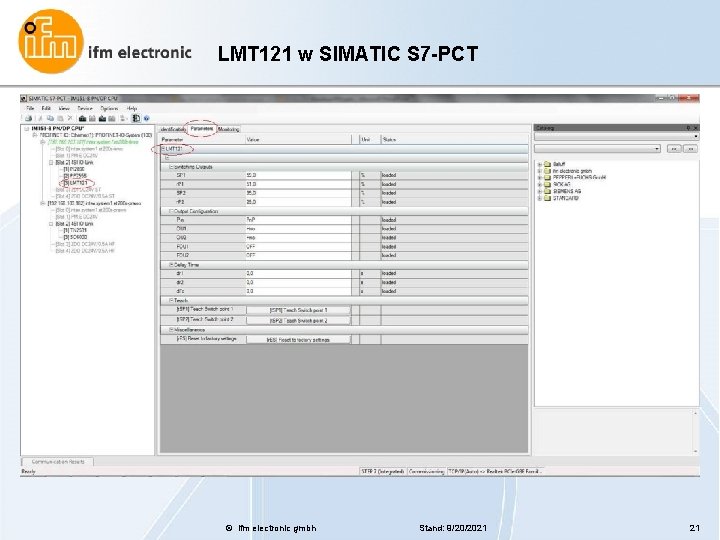Collapse the Teach section
The width and height of the screenshot is (720, 540).
pyautogui.click(x=171, y=300)
